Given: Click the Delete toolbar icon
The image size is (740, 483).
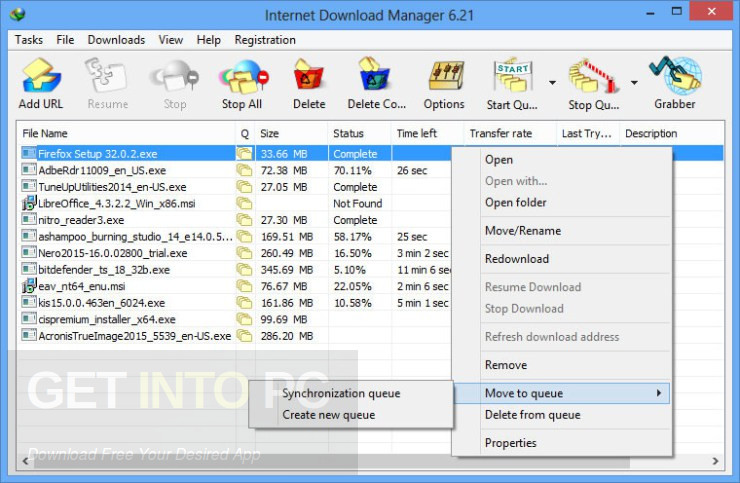Looking at the screenshot, I should click(309, 84).
